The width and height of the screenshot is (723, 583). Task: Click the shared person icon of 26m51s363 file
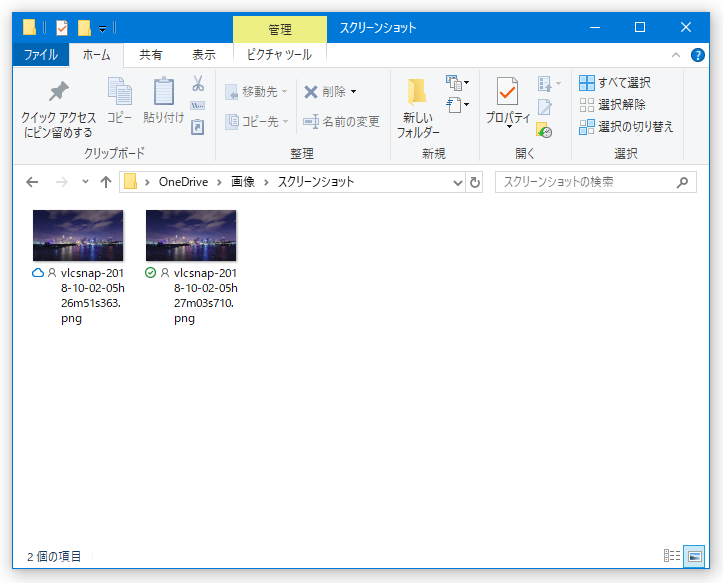point(52,273)
